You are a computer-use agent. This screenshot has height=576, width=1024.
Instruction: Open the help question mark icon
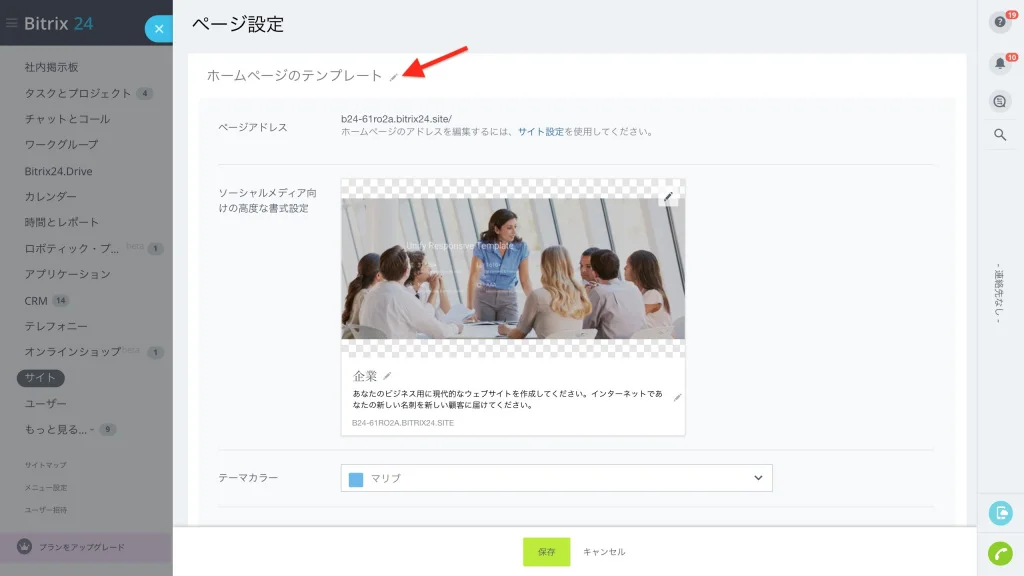pyautogui.click(x=1000, y=22)
